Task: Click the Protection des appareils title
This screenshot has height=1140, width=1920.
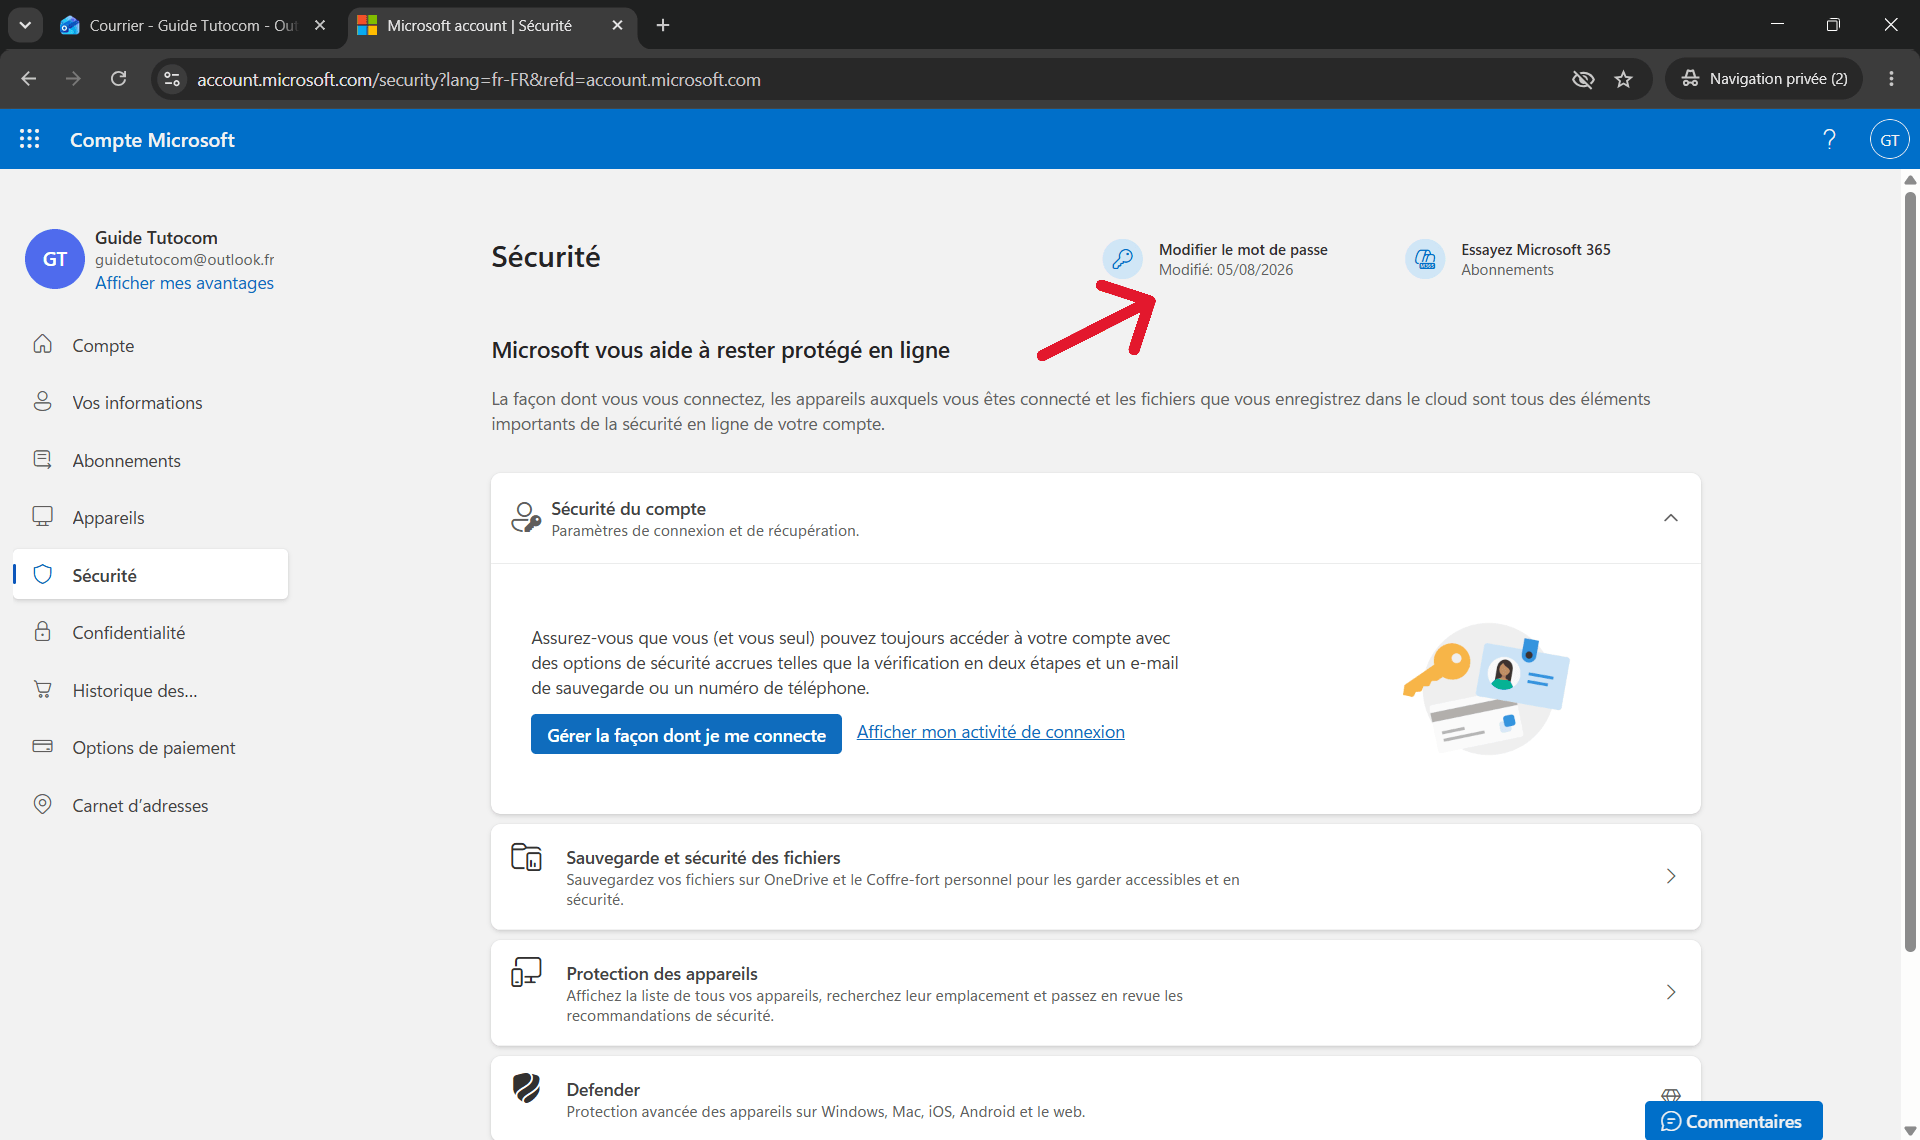Action: coord(662,973)
